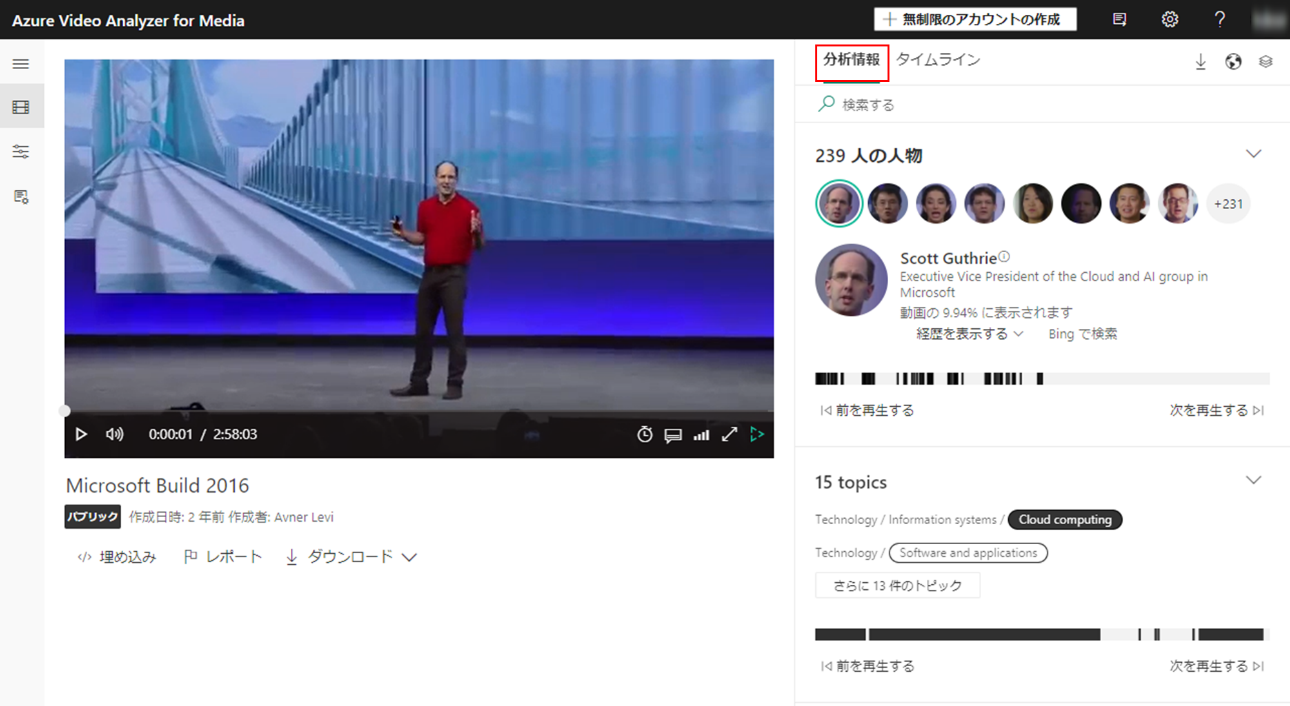The image size is (1290, 706).
Task: Expand 経歴を表示する dropdown
Action: click(970, 334)
